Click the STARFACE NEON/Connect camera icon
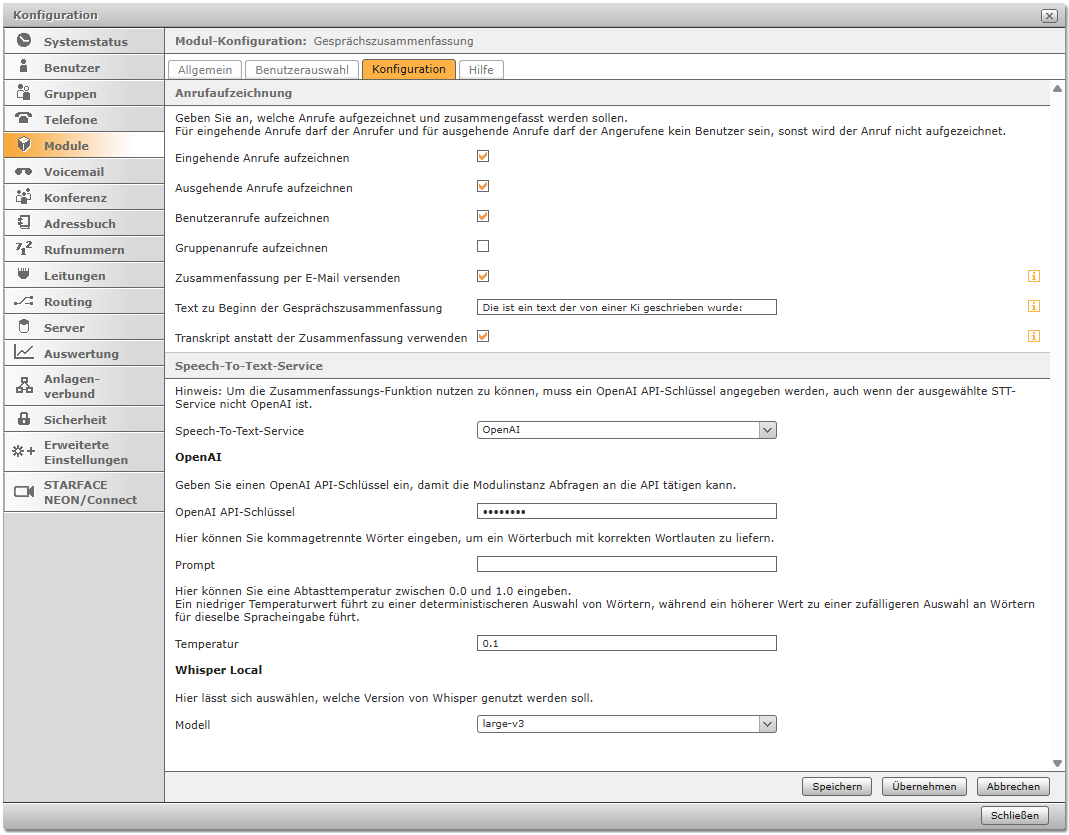Screen dimensions: 1069x835 [24, 492]
